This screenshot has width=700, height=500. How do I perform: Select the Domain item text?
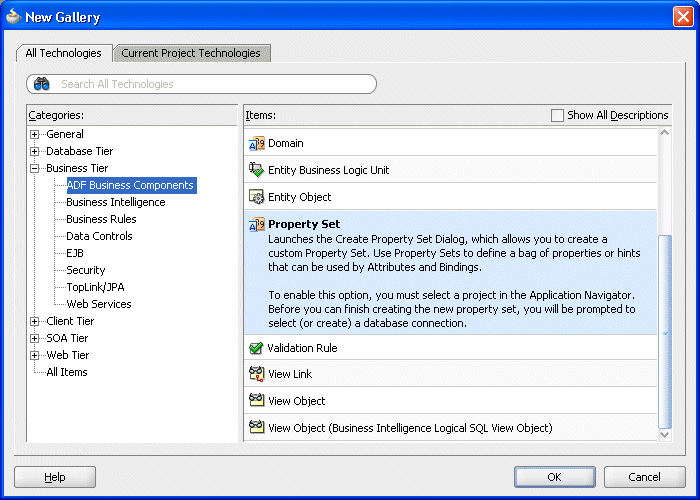click(x=286, y=143)
